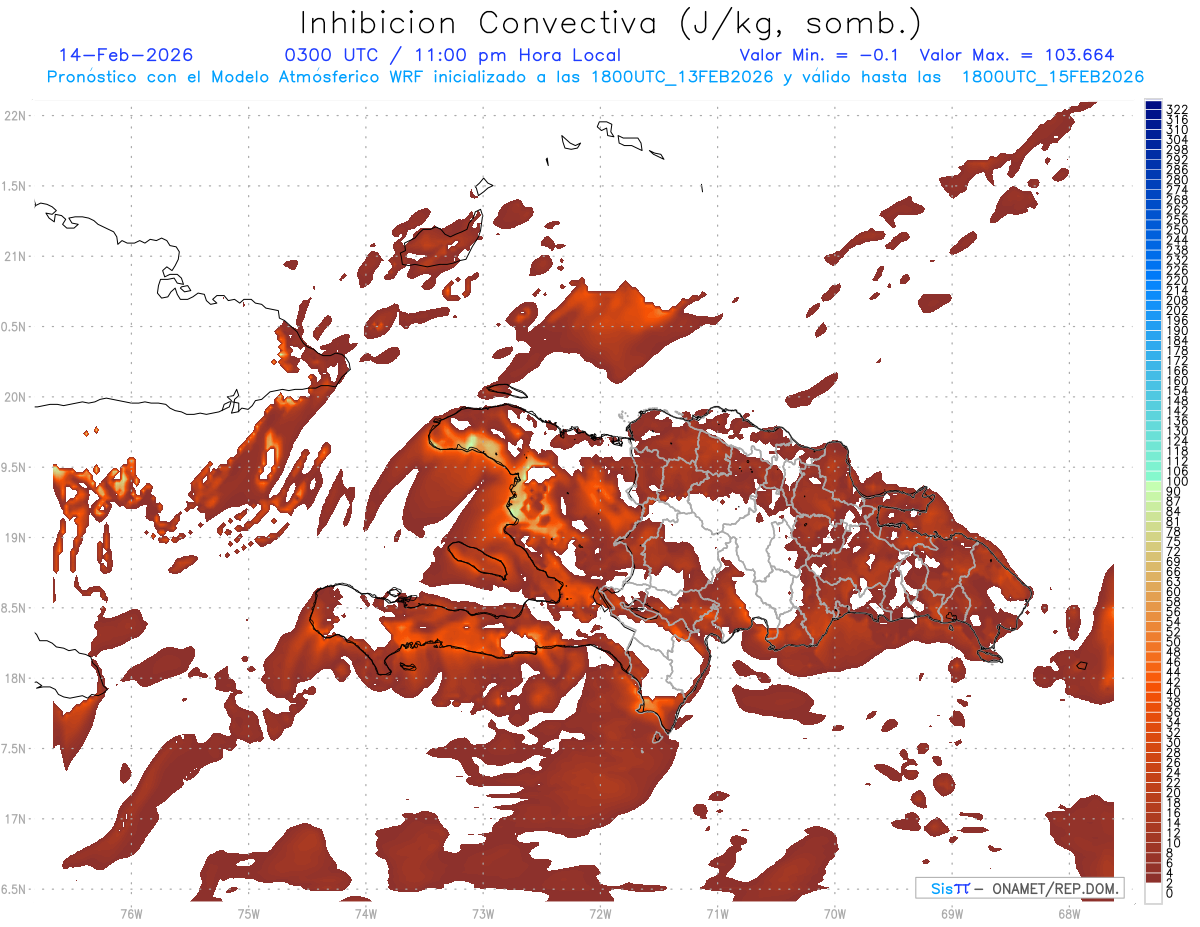Click the '322' value on the color scale
Screen dimensions: 1200x927
1176,109
